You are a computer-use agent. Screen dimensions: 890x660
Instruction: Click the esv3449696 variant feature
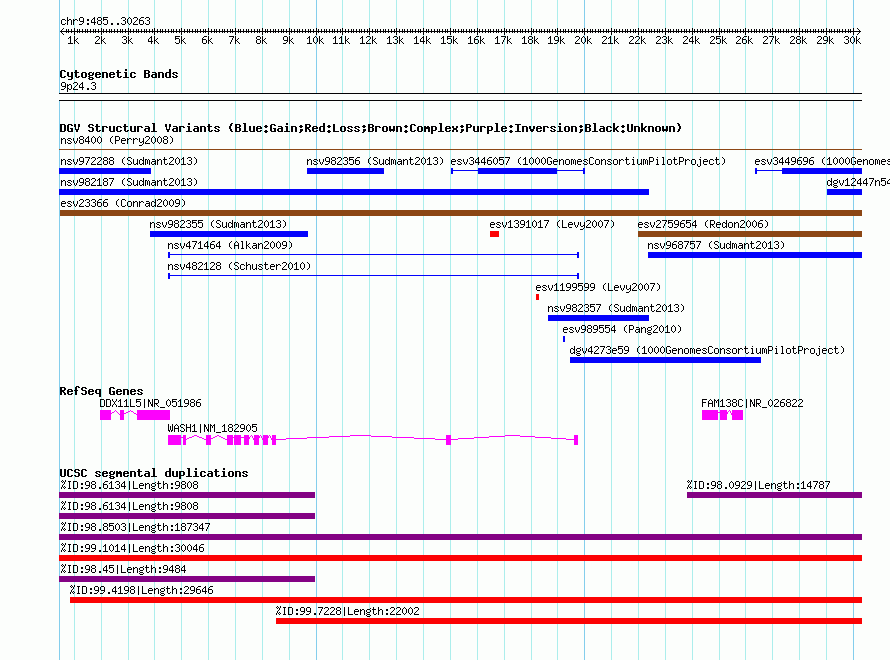(x=809, y=171)
